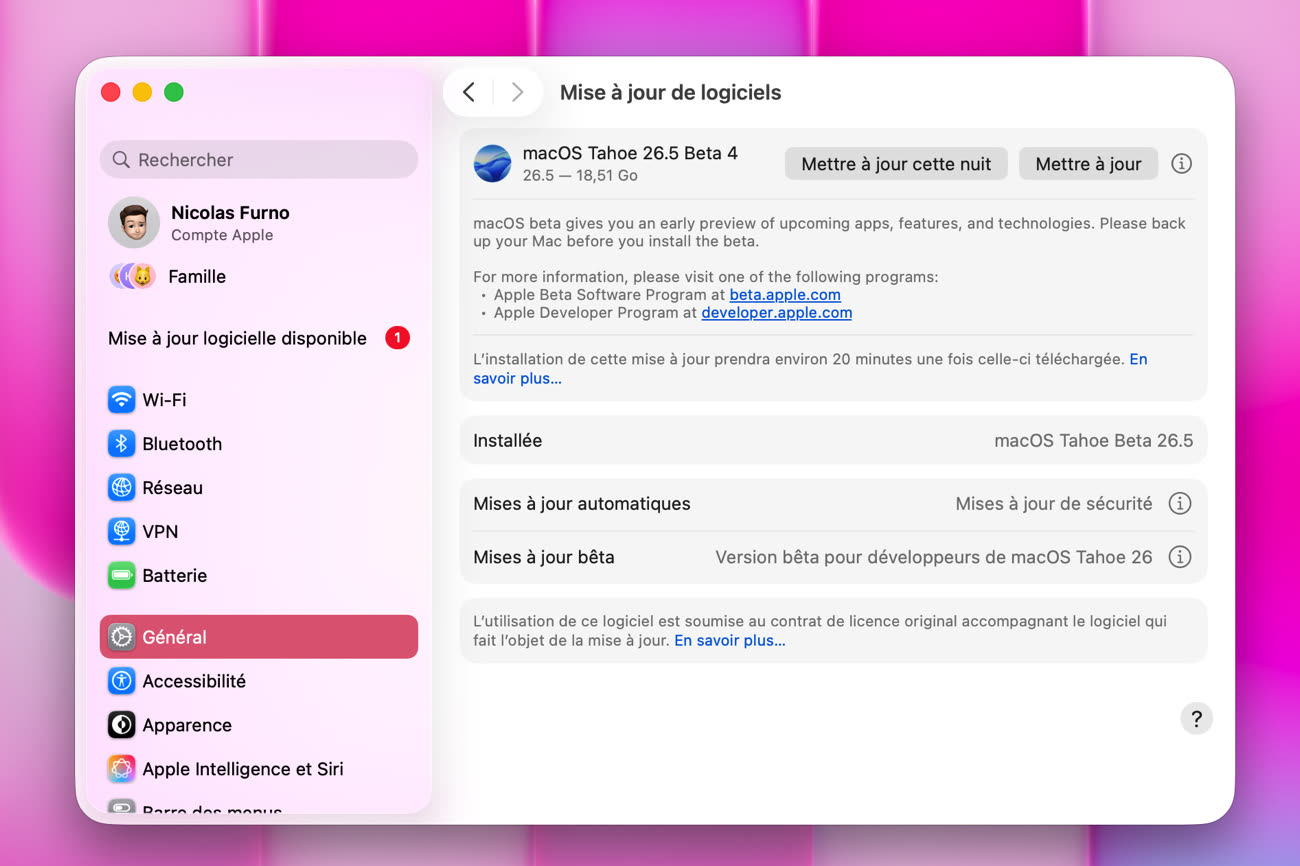Open the developer.apple.com link

pyautogui.click(x=777, y=313)
